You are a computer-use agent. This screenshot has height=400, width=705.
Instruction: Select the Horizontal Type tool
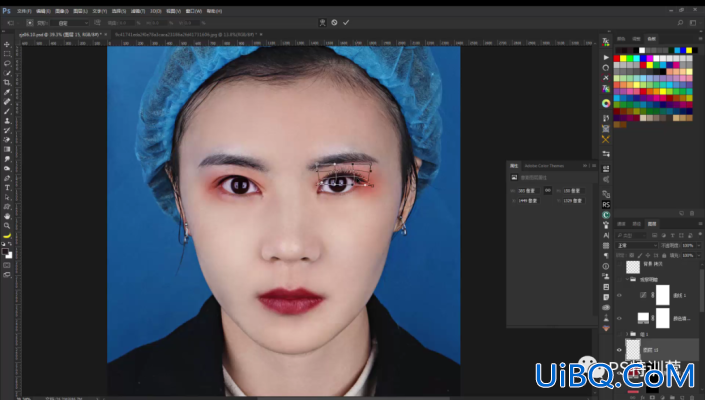point(7,187)
